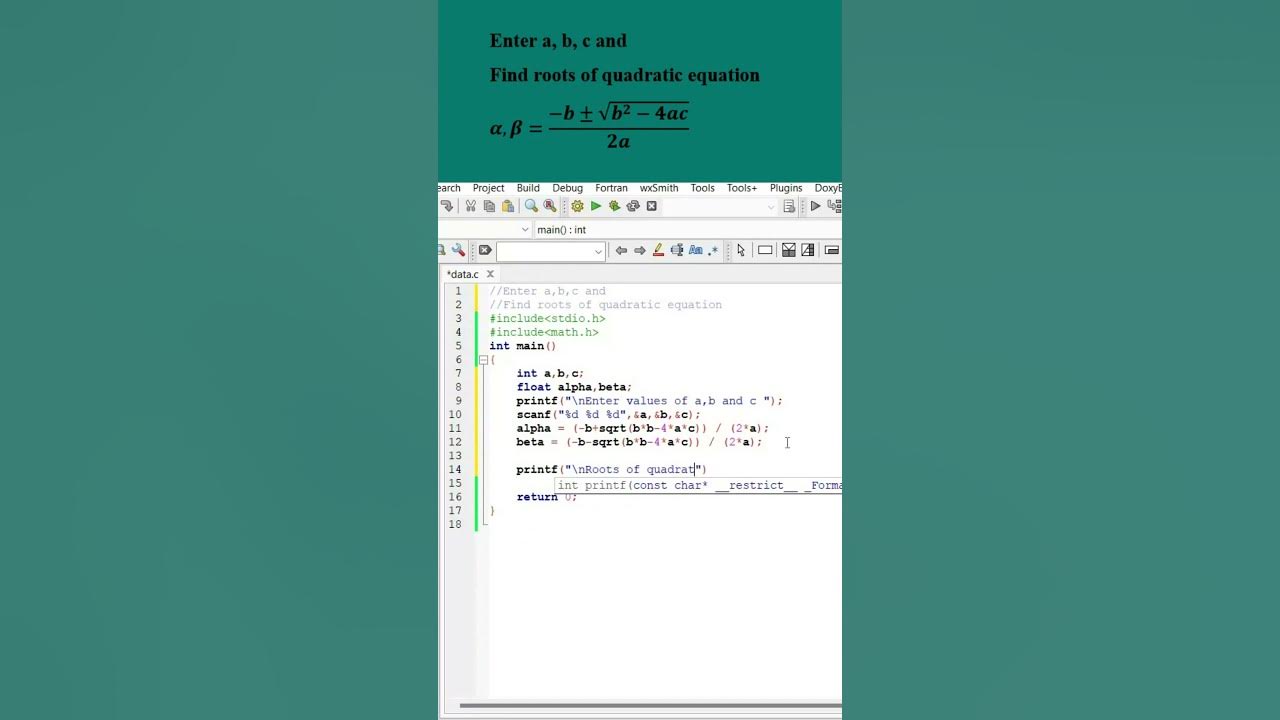
Task: Click the alpha = formula line
Action: [x=643, y=428]
